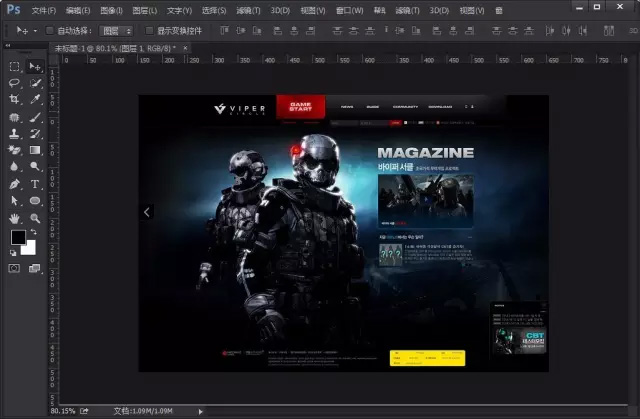Open the 编辑(E) menu
The image size is (640, 419).
point(78,11)
